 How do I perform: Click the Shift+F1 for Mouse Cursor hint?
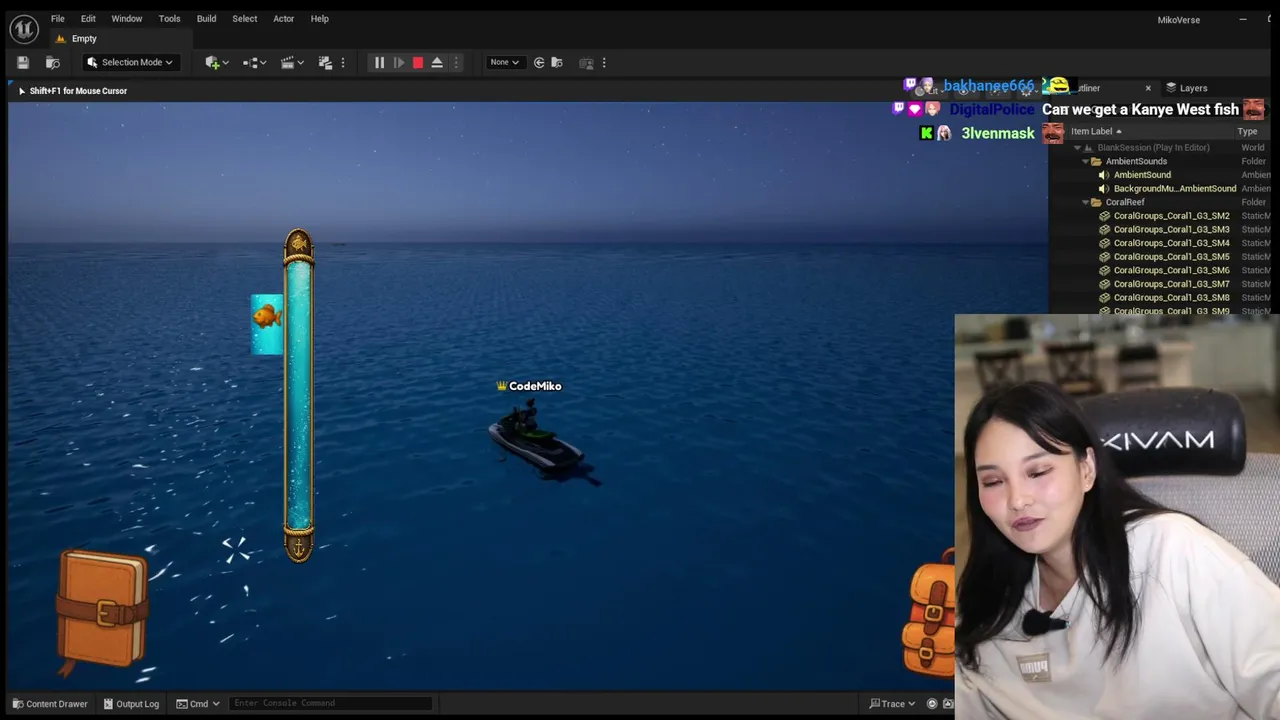78,91
